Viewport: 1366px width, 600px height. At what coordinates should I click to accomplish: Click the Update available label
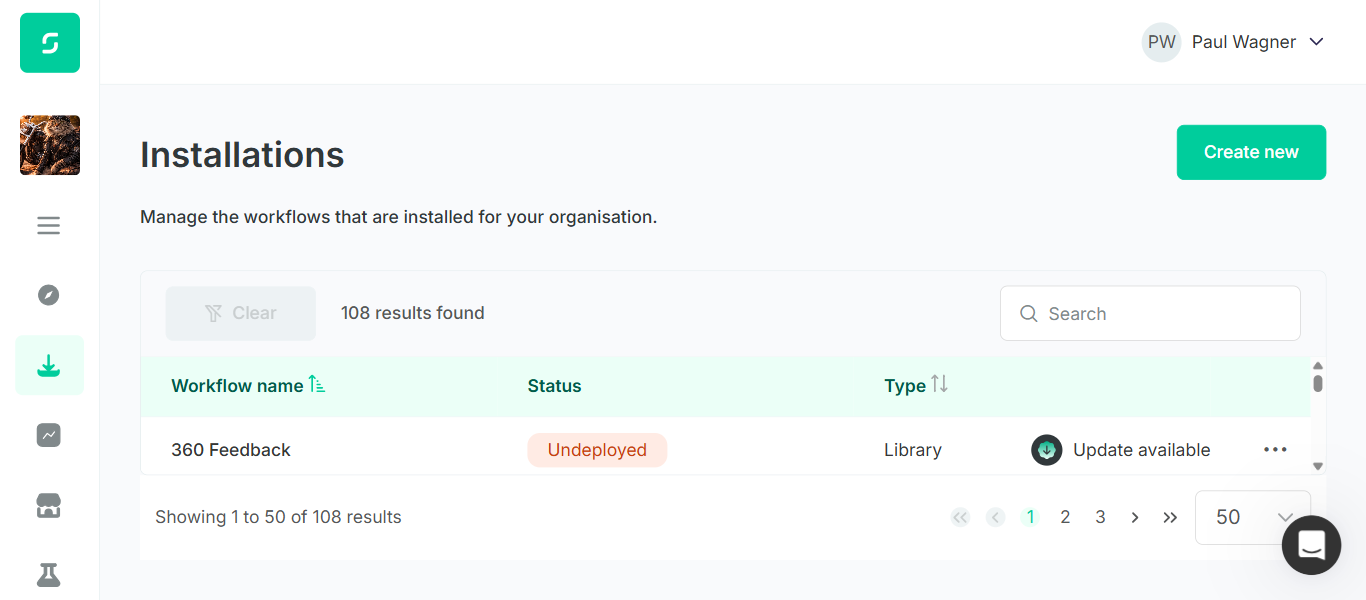(x=1141, y=450)
